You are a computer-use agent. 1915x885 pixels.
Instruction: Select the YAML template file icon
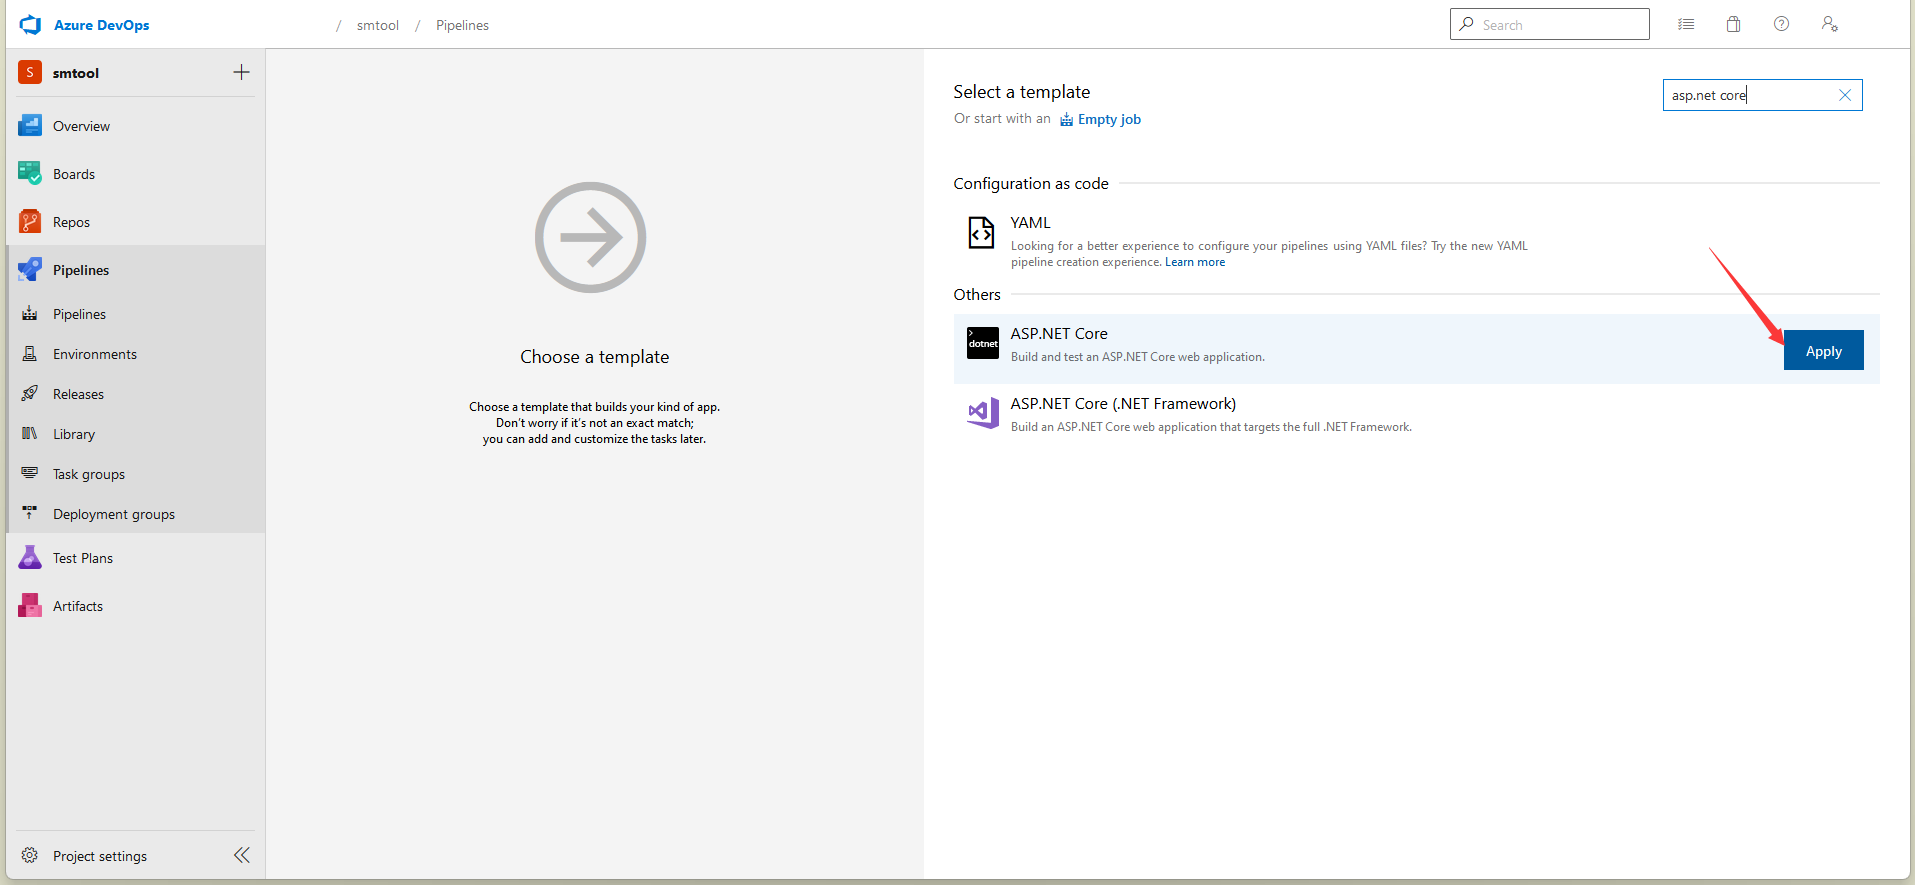click(x=981, y=232)
